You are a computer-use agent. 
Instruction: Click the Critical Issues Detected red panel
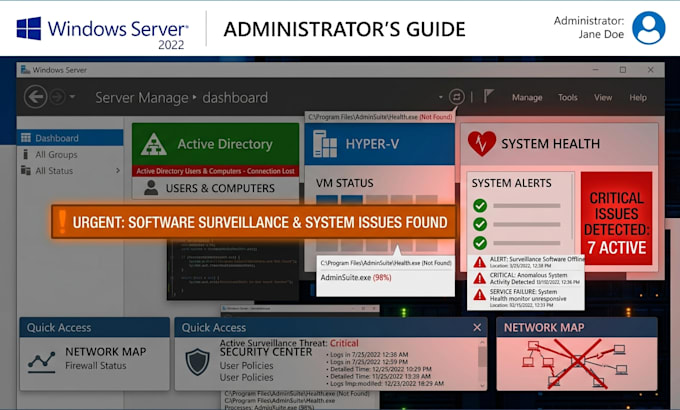coord(616,218)
